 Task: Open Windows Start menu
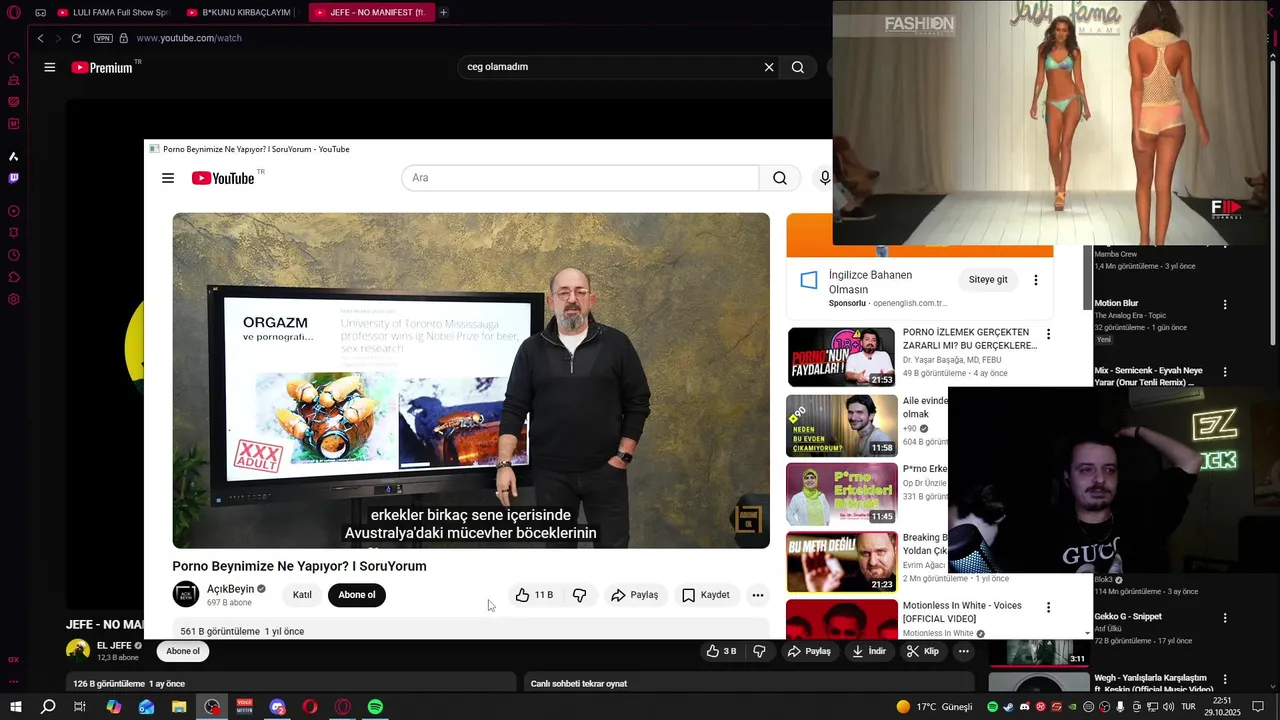(15, 707)
